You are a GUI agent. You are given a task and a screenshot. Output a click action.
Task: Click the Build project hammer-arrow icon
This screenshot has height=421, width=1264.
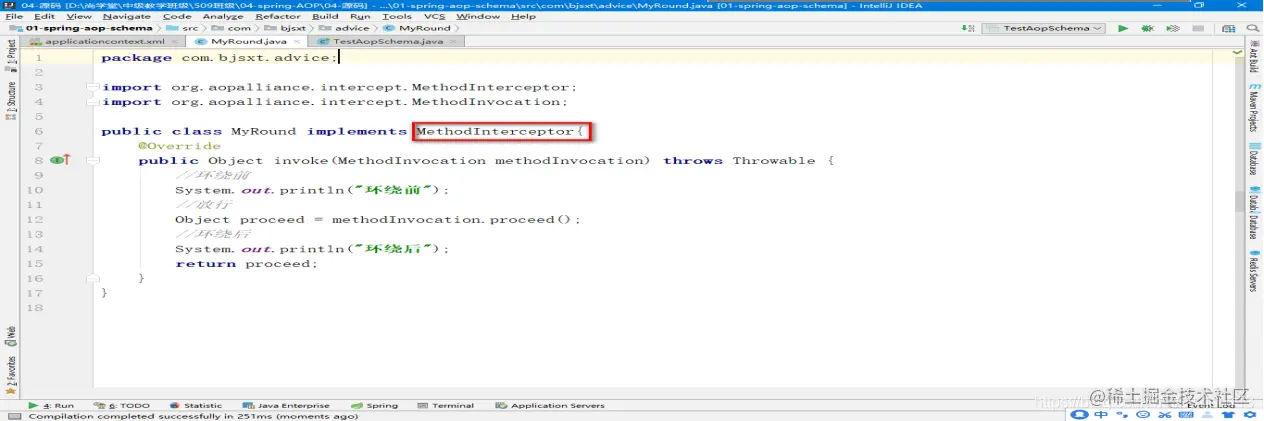tap(967, 28)
